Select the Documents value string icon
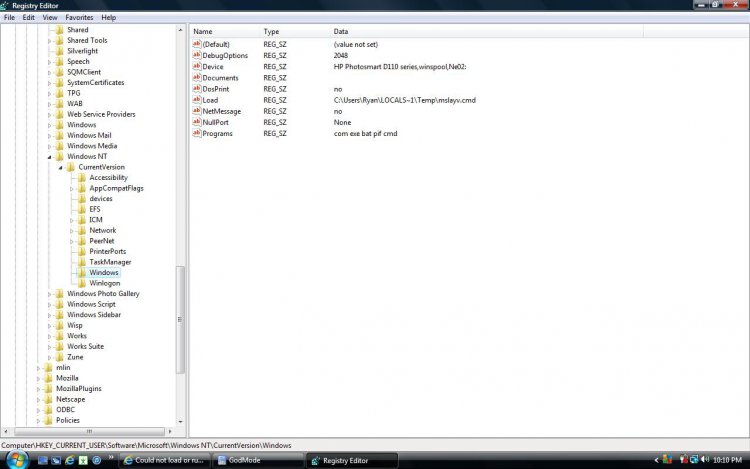 coord(197,77)
